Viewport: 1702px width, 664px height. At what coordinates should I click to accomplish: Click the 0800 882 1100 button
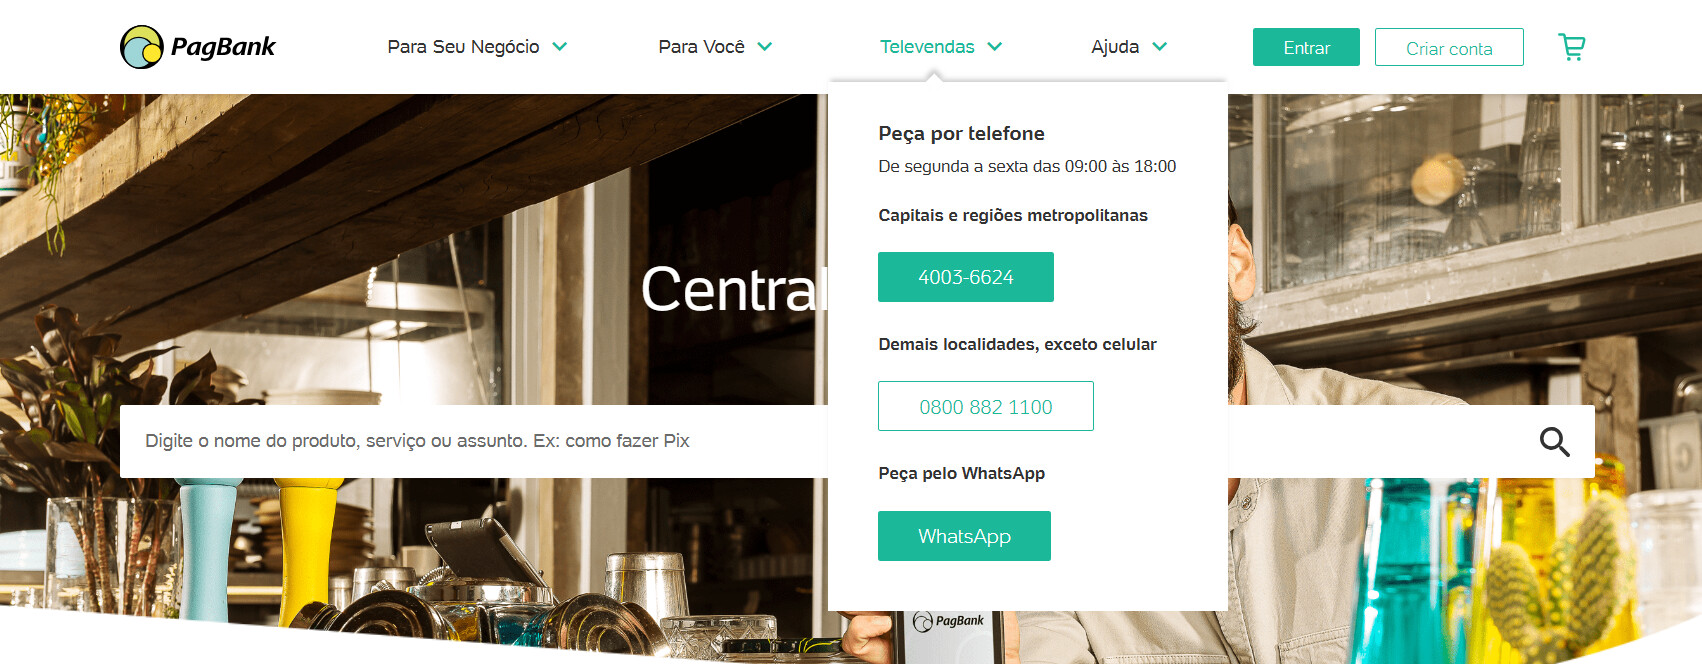click(986, 406)
